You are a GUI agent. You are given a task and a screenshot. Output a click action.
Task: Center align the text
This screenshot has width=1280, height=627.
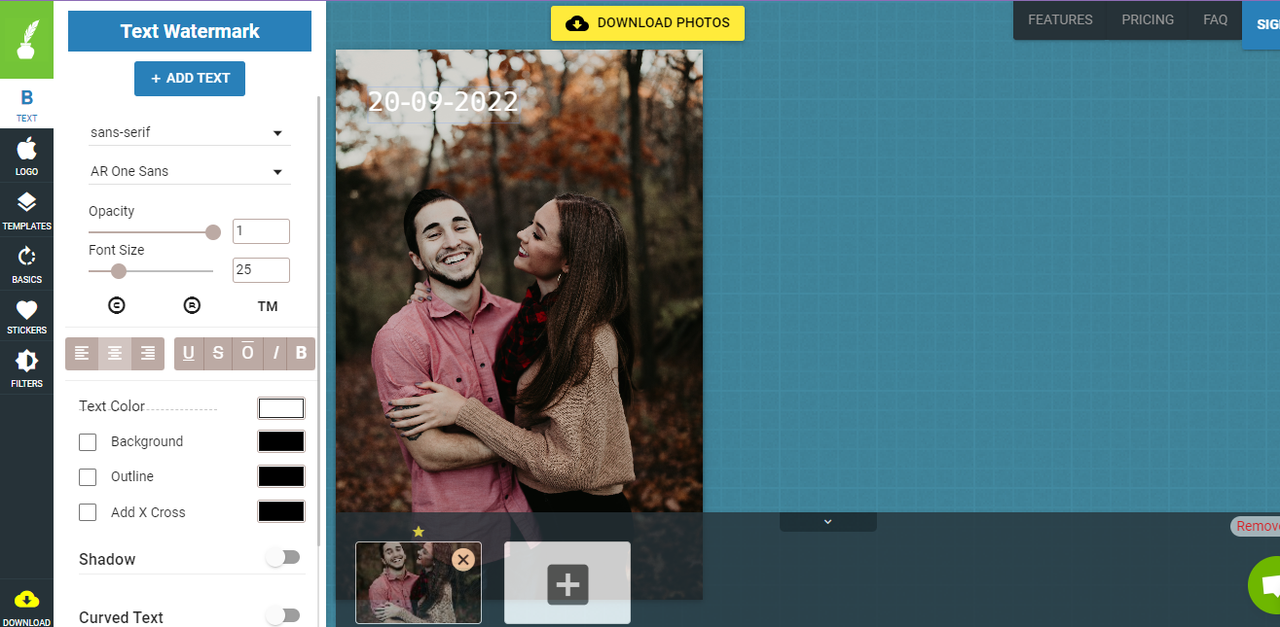[115, 353]
